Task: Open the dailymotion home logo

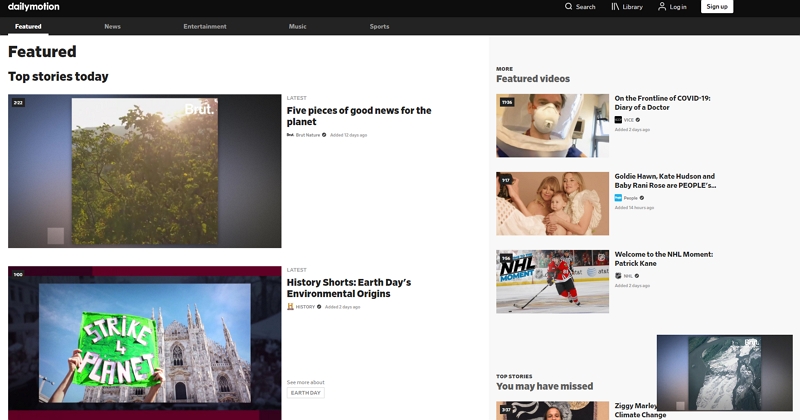Action: point(34,7)
